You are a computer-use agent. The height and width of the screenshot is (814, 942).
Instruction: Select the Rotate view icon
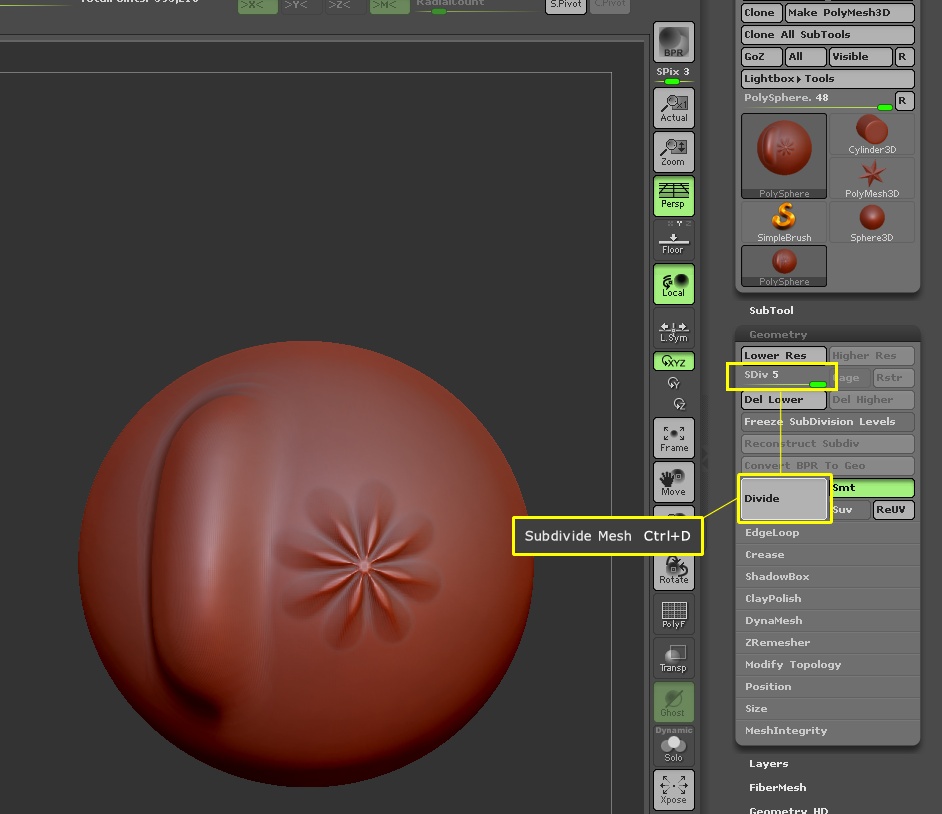(x=673, y=572)
